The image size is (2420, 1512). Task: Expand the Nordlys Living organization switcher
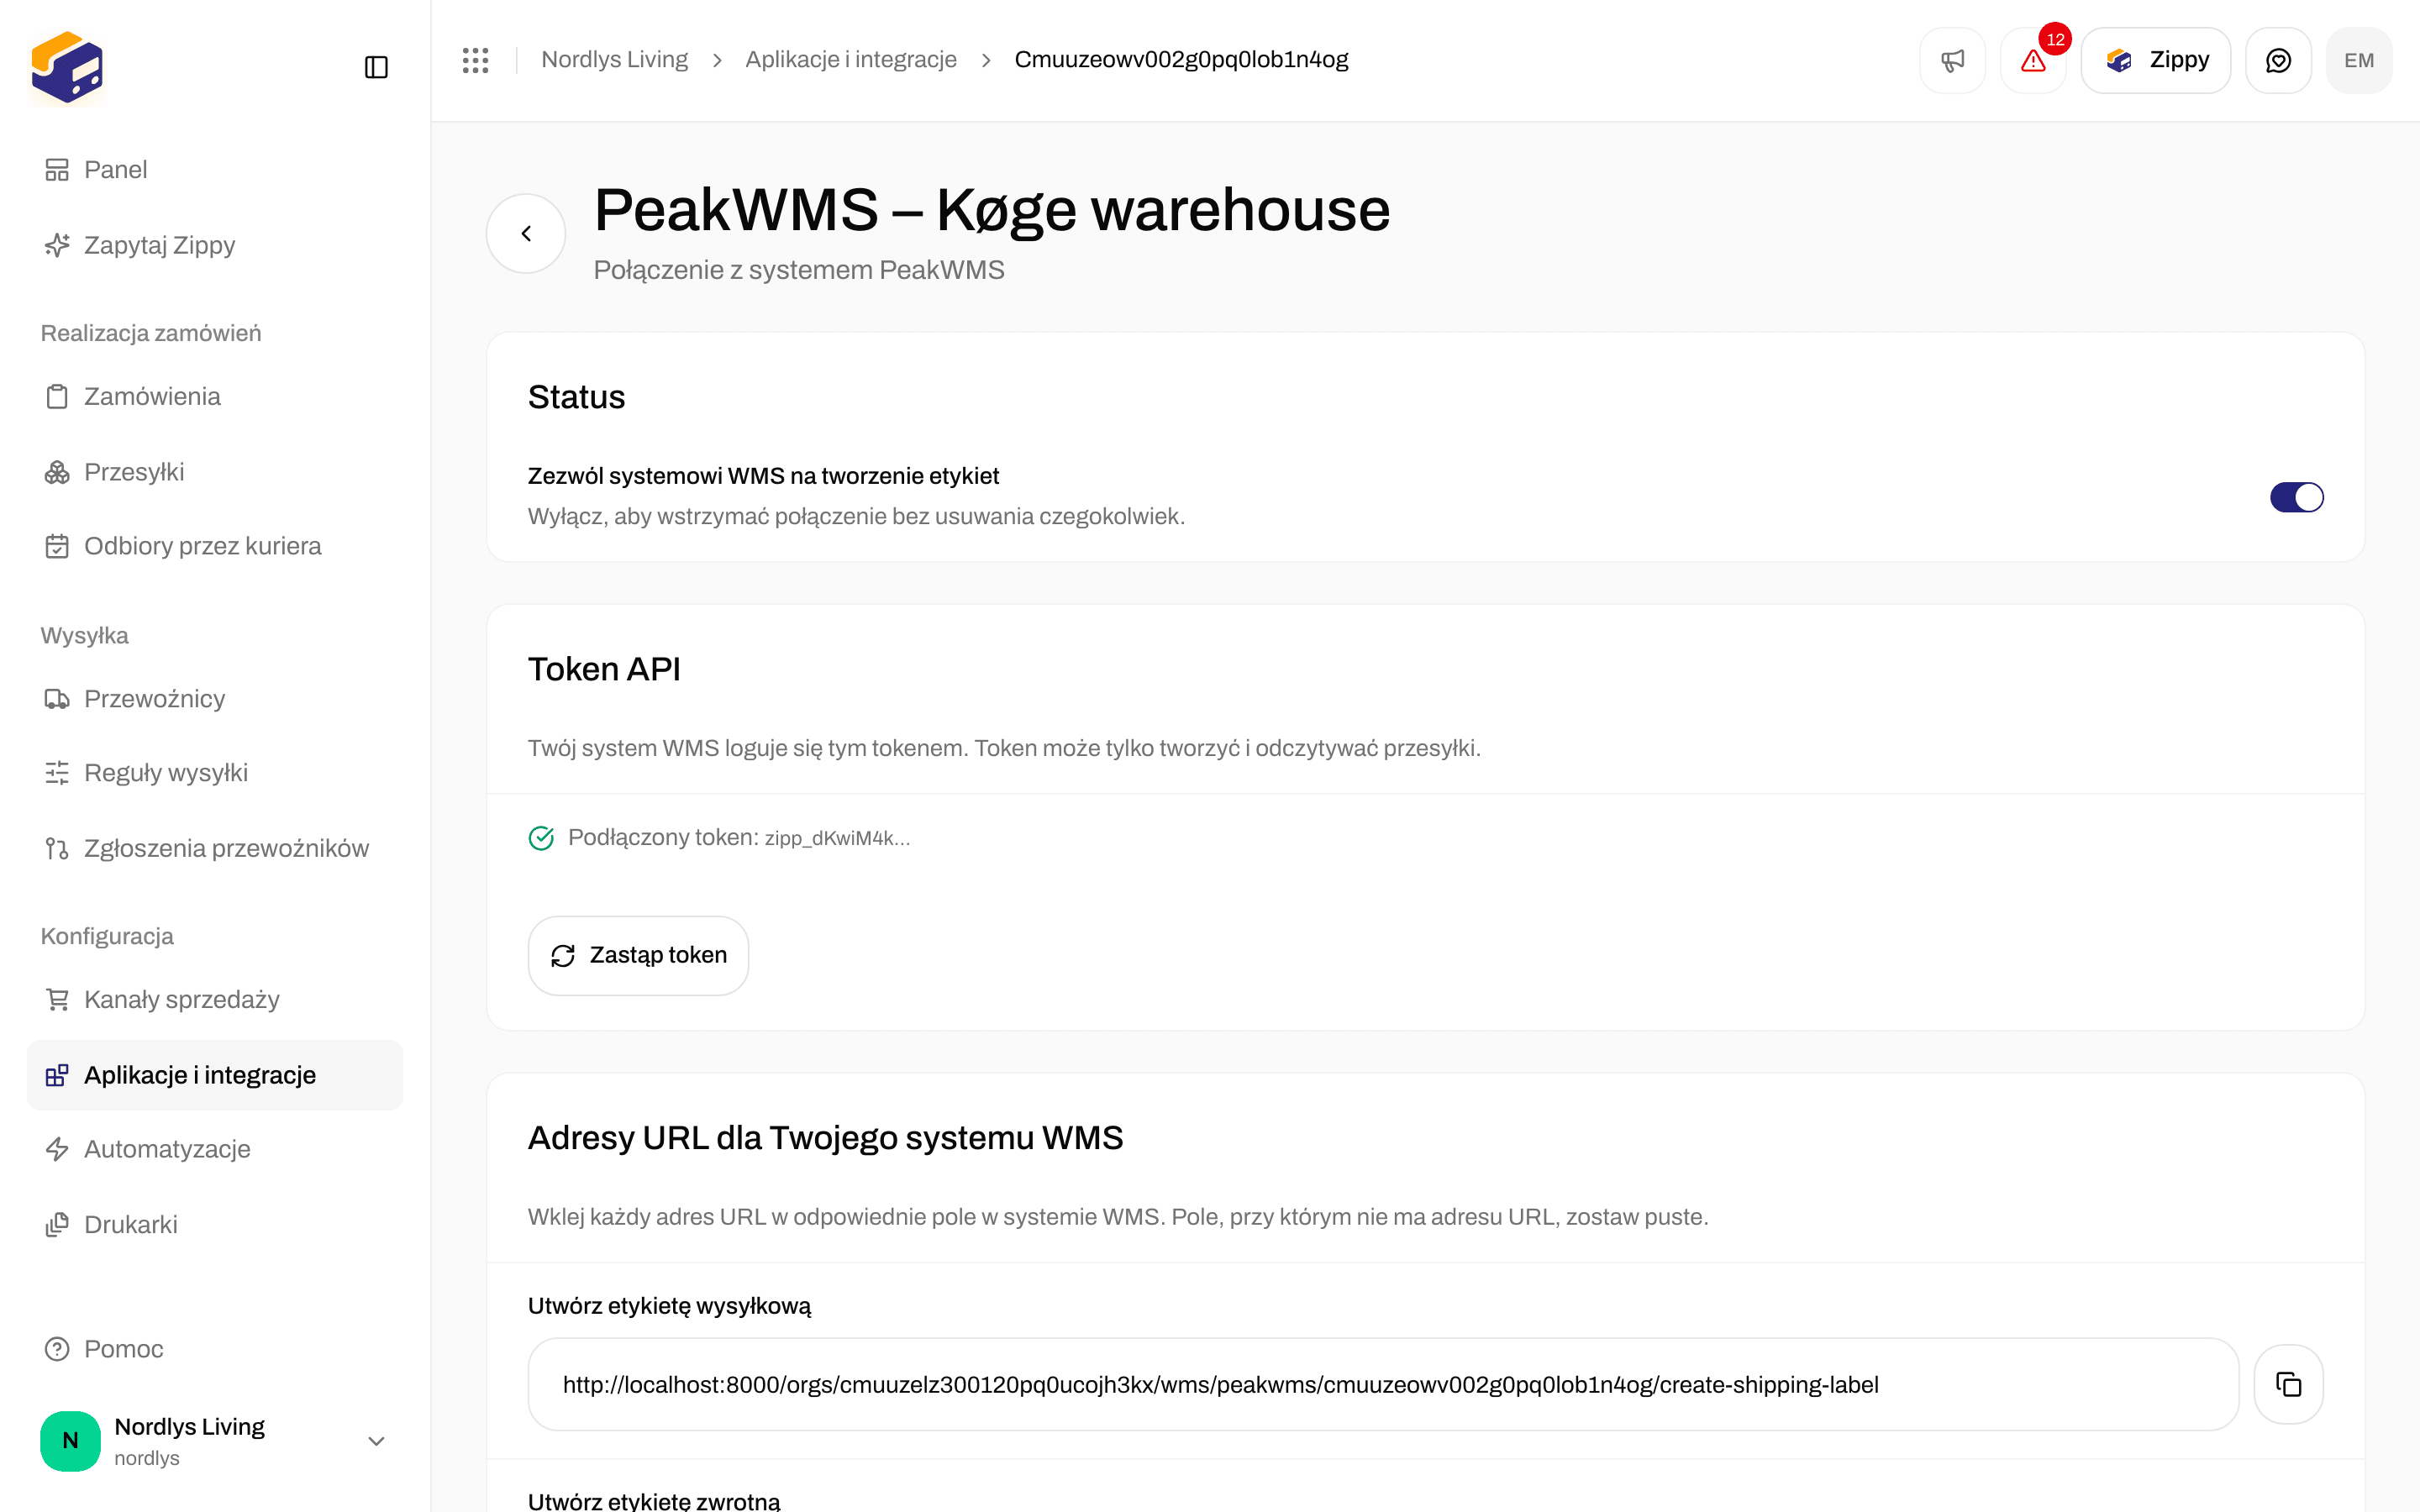coord(215,1441)
